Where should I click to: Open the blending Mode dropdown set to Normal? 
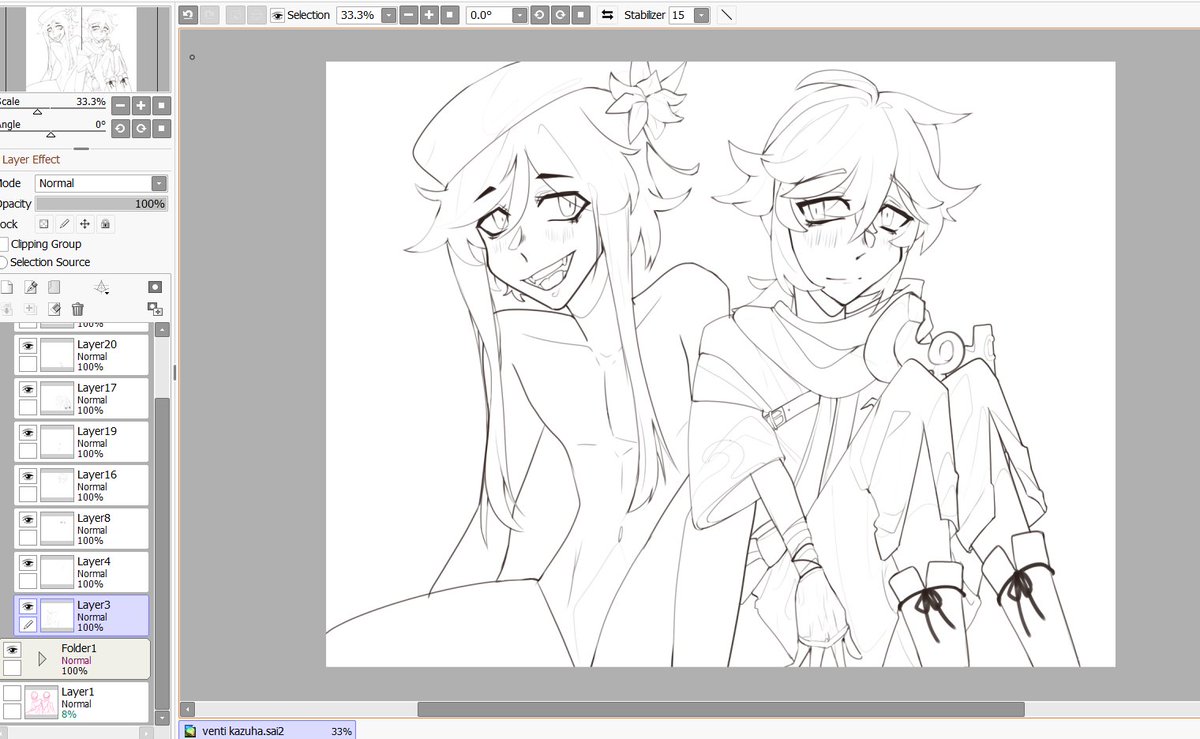click(x=101, y=183)
